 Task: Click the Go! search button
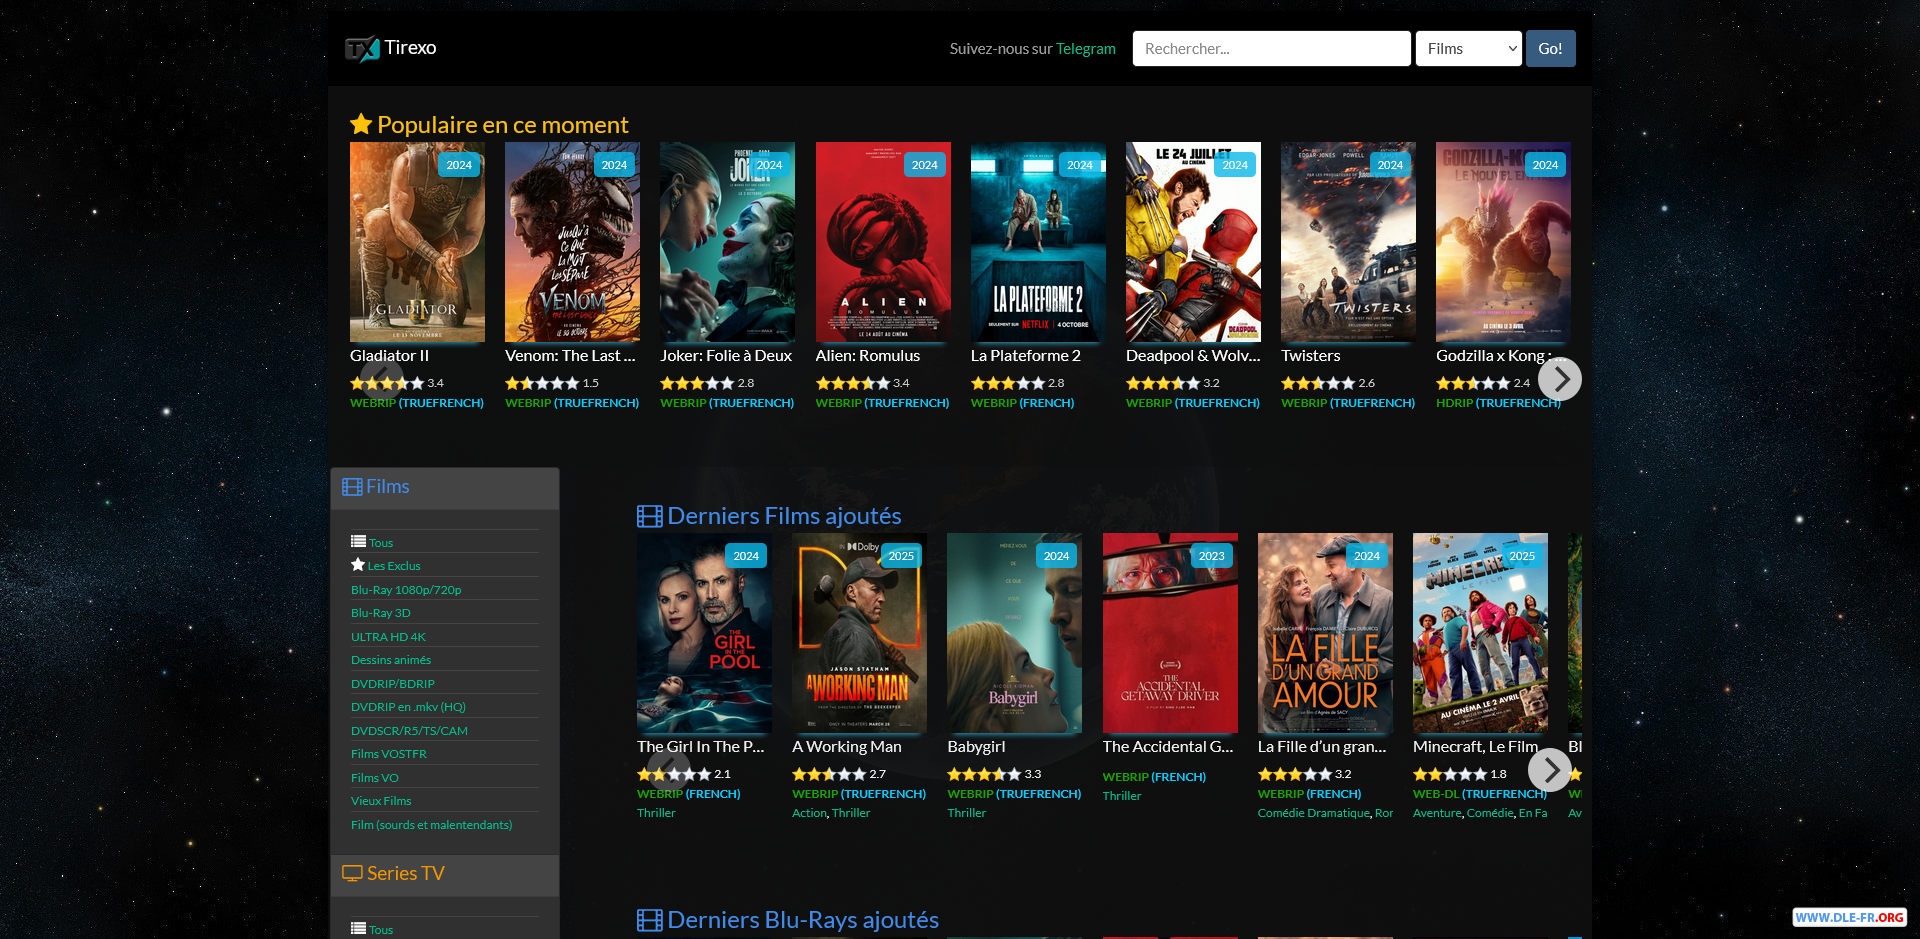pyautogui.click(x=1550, y=48)
